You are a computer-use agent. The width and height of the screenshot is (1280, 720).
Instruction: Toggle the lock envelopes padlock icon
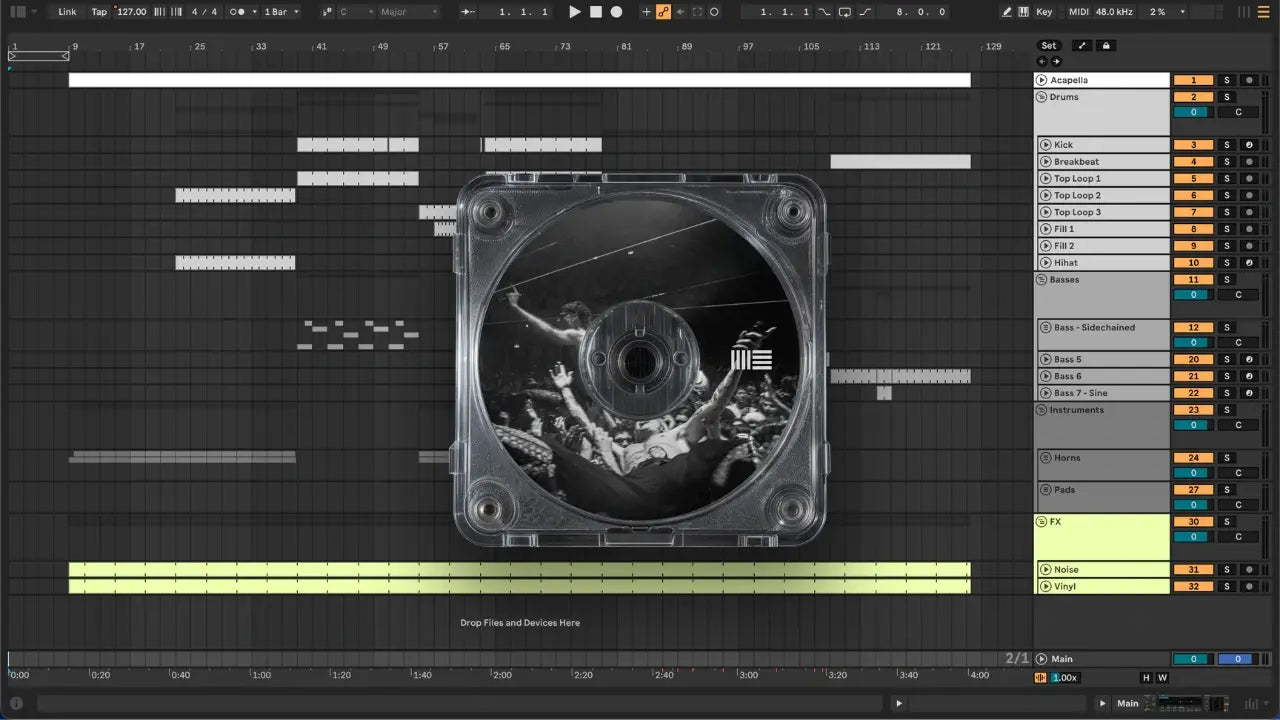tap(1106, 45)
